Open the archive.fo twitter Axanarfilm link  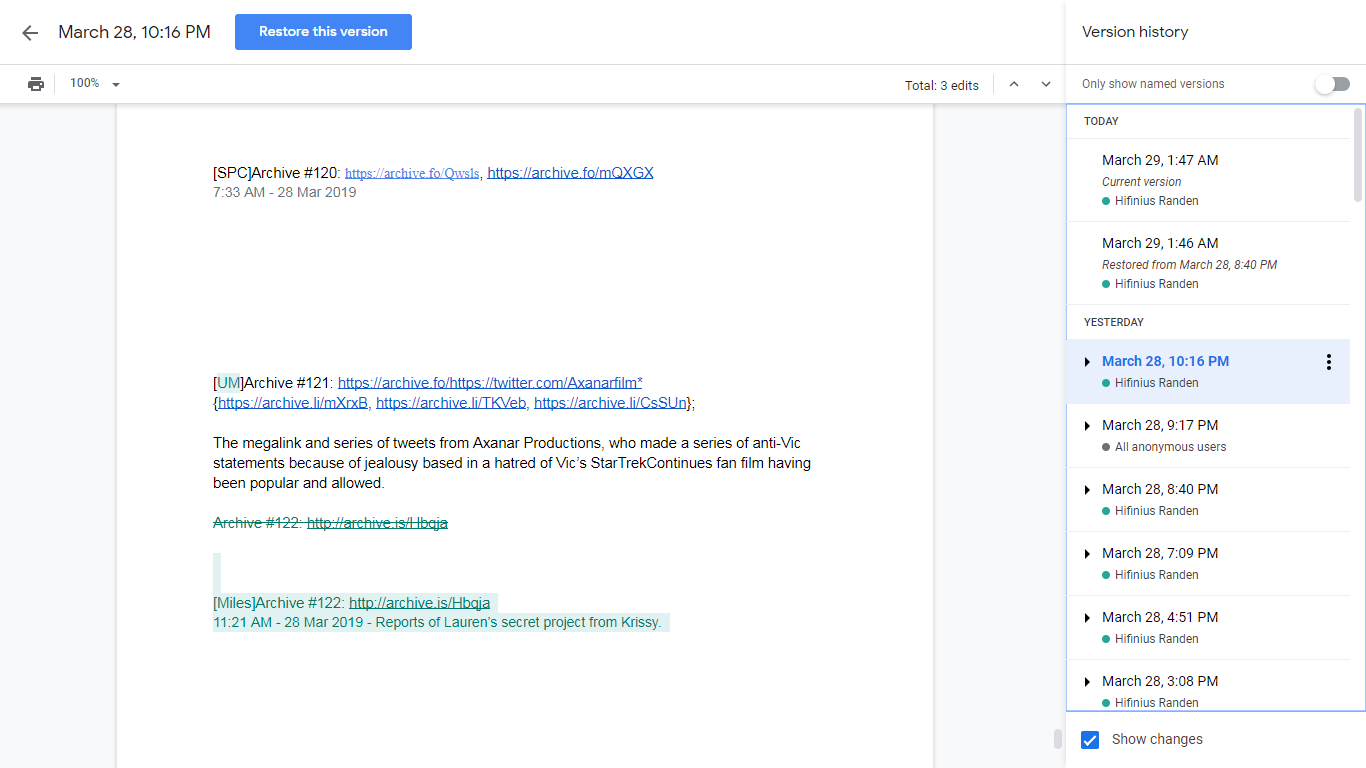pos(490,383)
